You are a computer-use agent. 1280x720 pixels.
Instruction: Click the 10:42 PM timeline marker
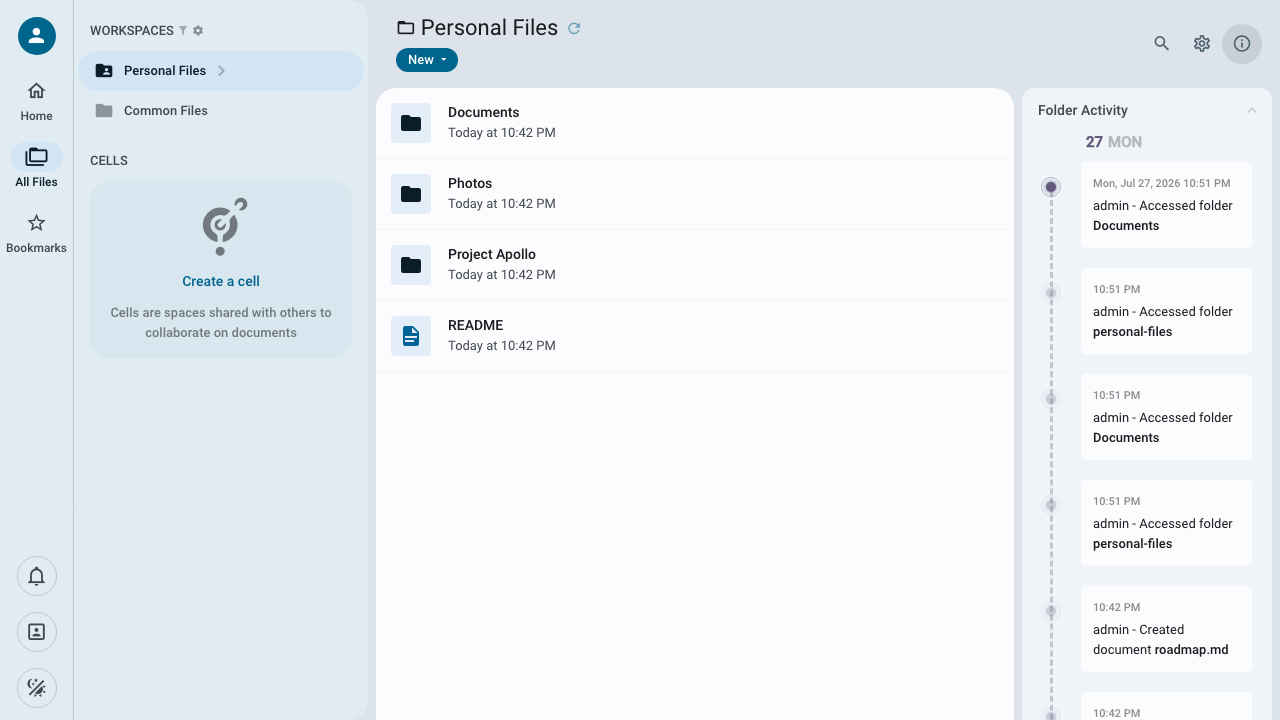(x=1051, y=611)
